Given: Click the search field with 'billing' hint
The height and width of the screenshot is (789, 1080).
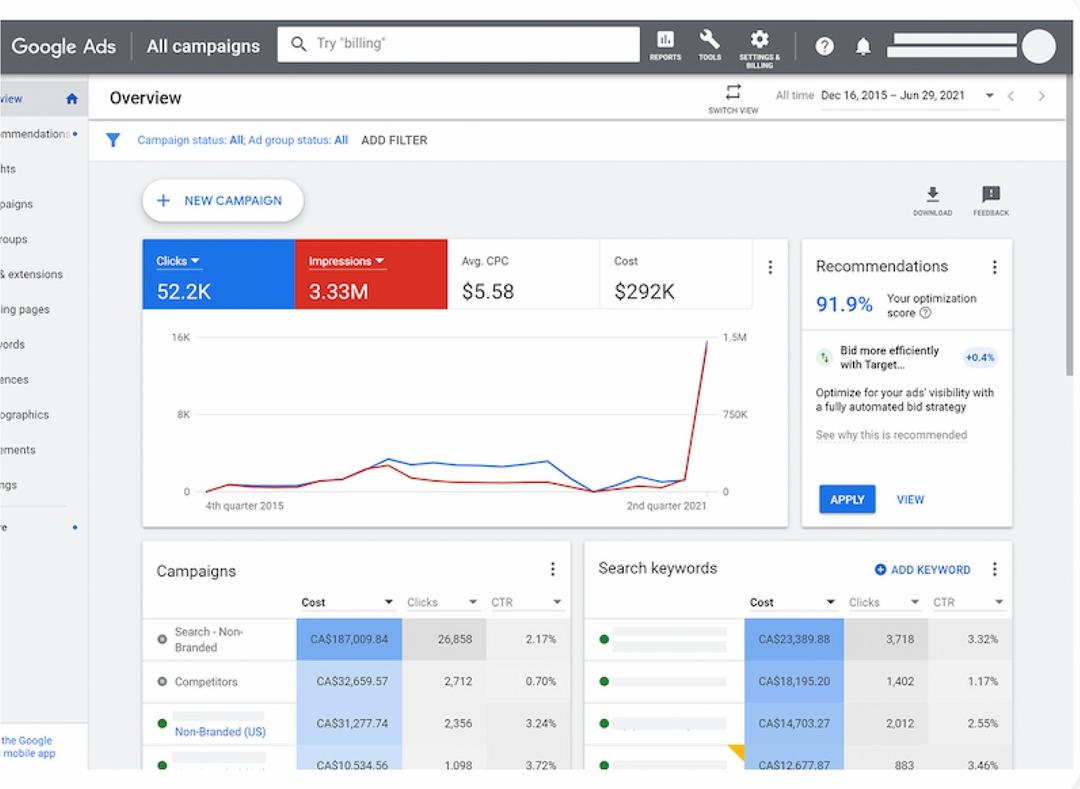Looking at the screenshot, I should coord(458,44).
